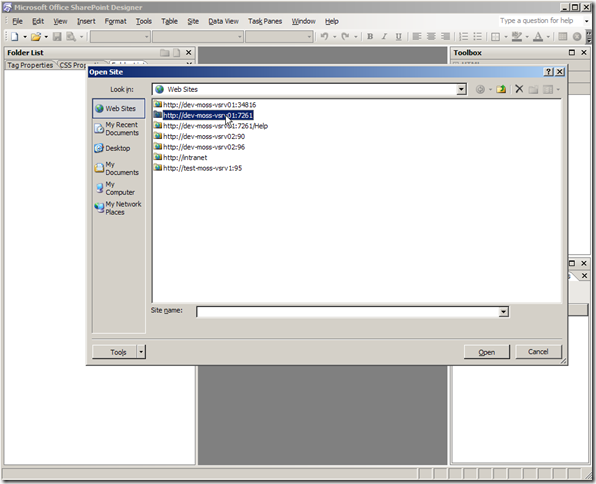Click the Create New Folder icon in dialog
The width and height of the screenshot is (596, 484).
pyautogui.click(x=533, y=89)
